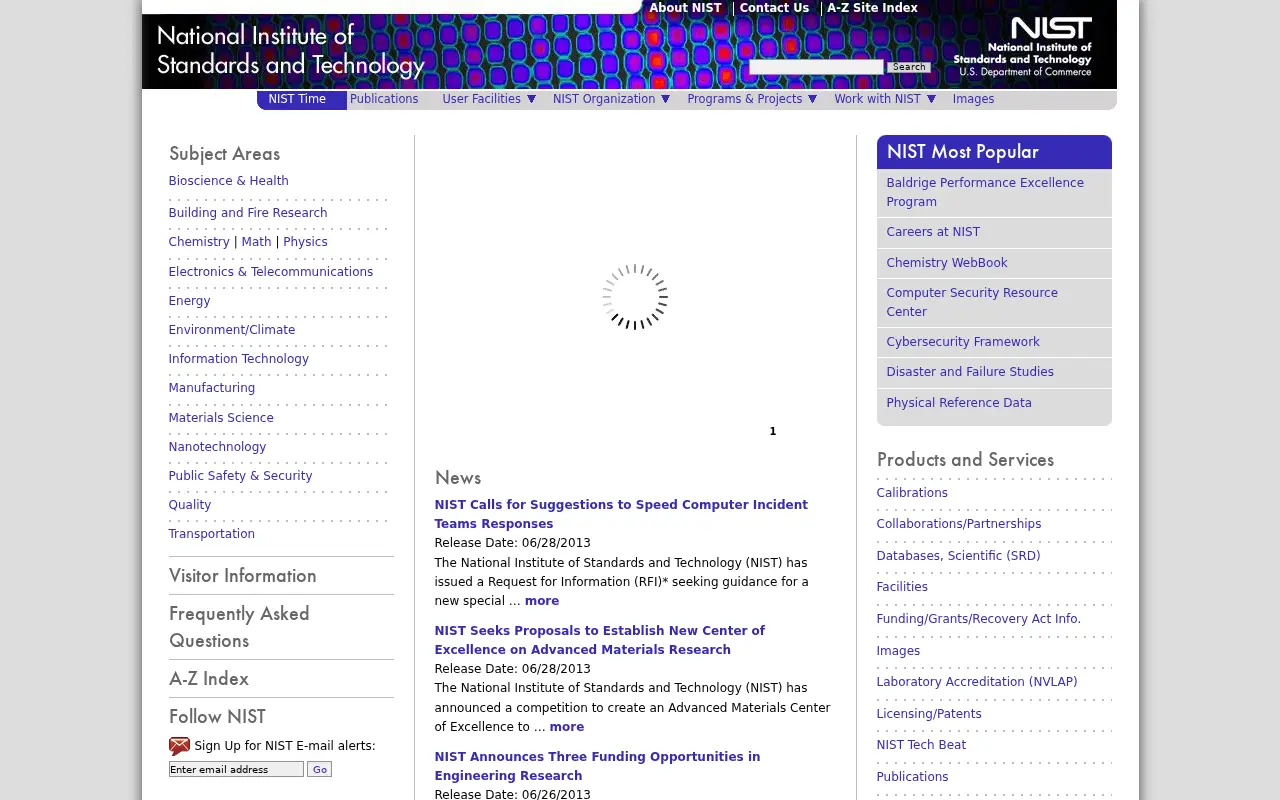Click National Institute of Standards and Technology banner title
The image size is (1280, 800).
(290, 51)
